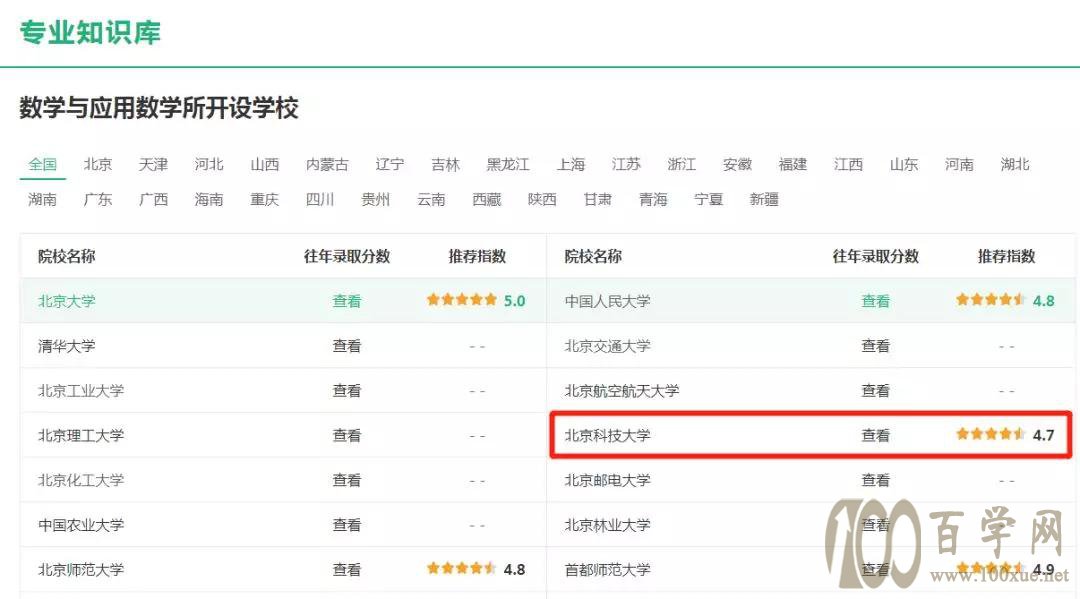View past admission scores for 中国人民大学

(875, 301)
